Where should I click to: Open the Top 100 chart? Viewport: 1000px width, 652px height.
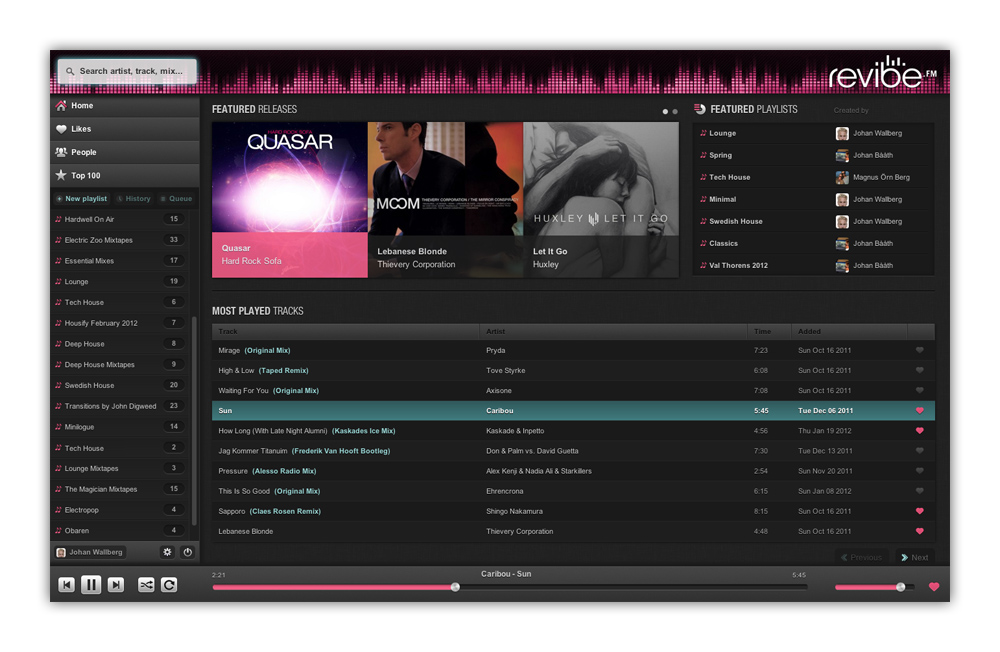(x=124, y=175)
